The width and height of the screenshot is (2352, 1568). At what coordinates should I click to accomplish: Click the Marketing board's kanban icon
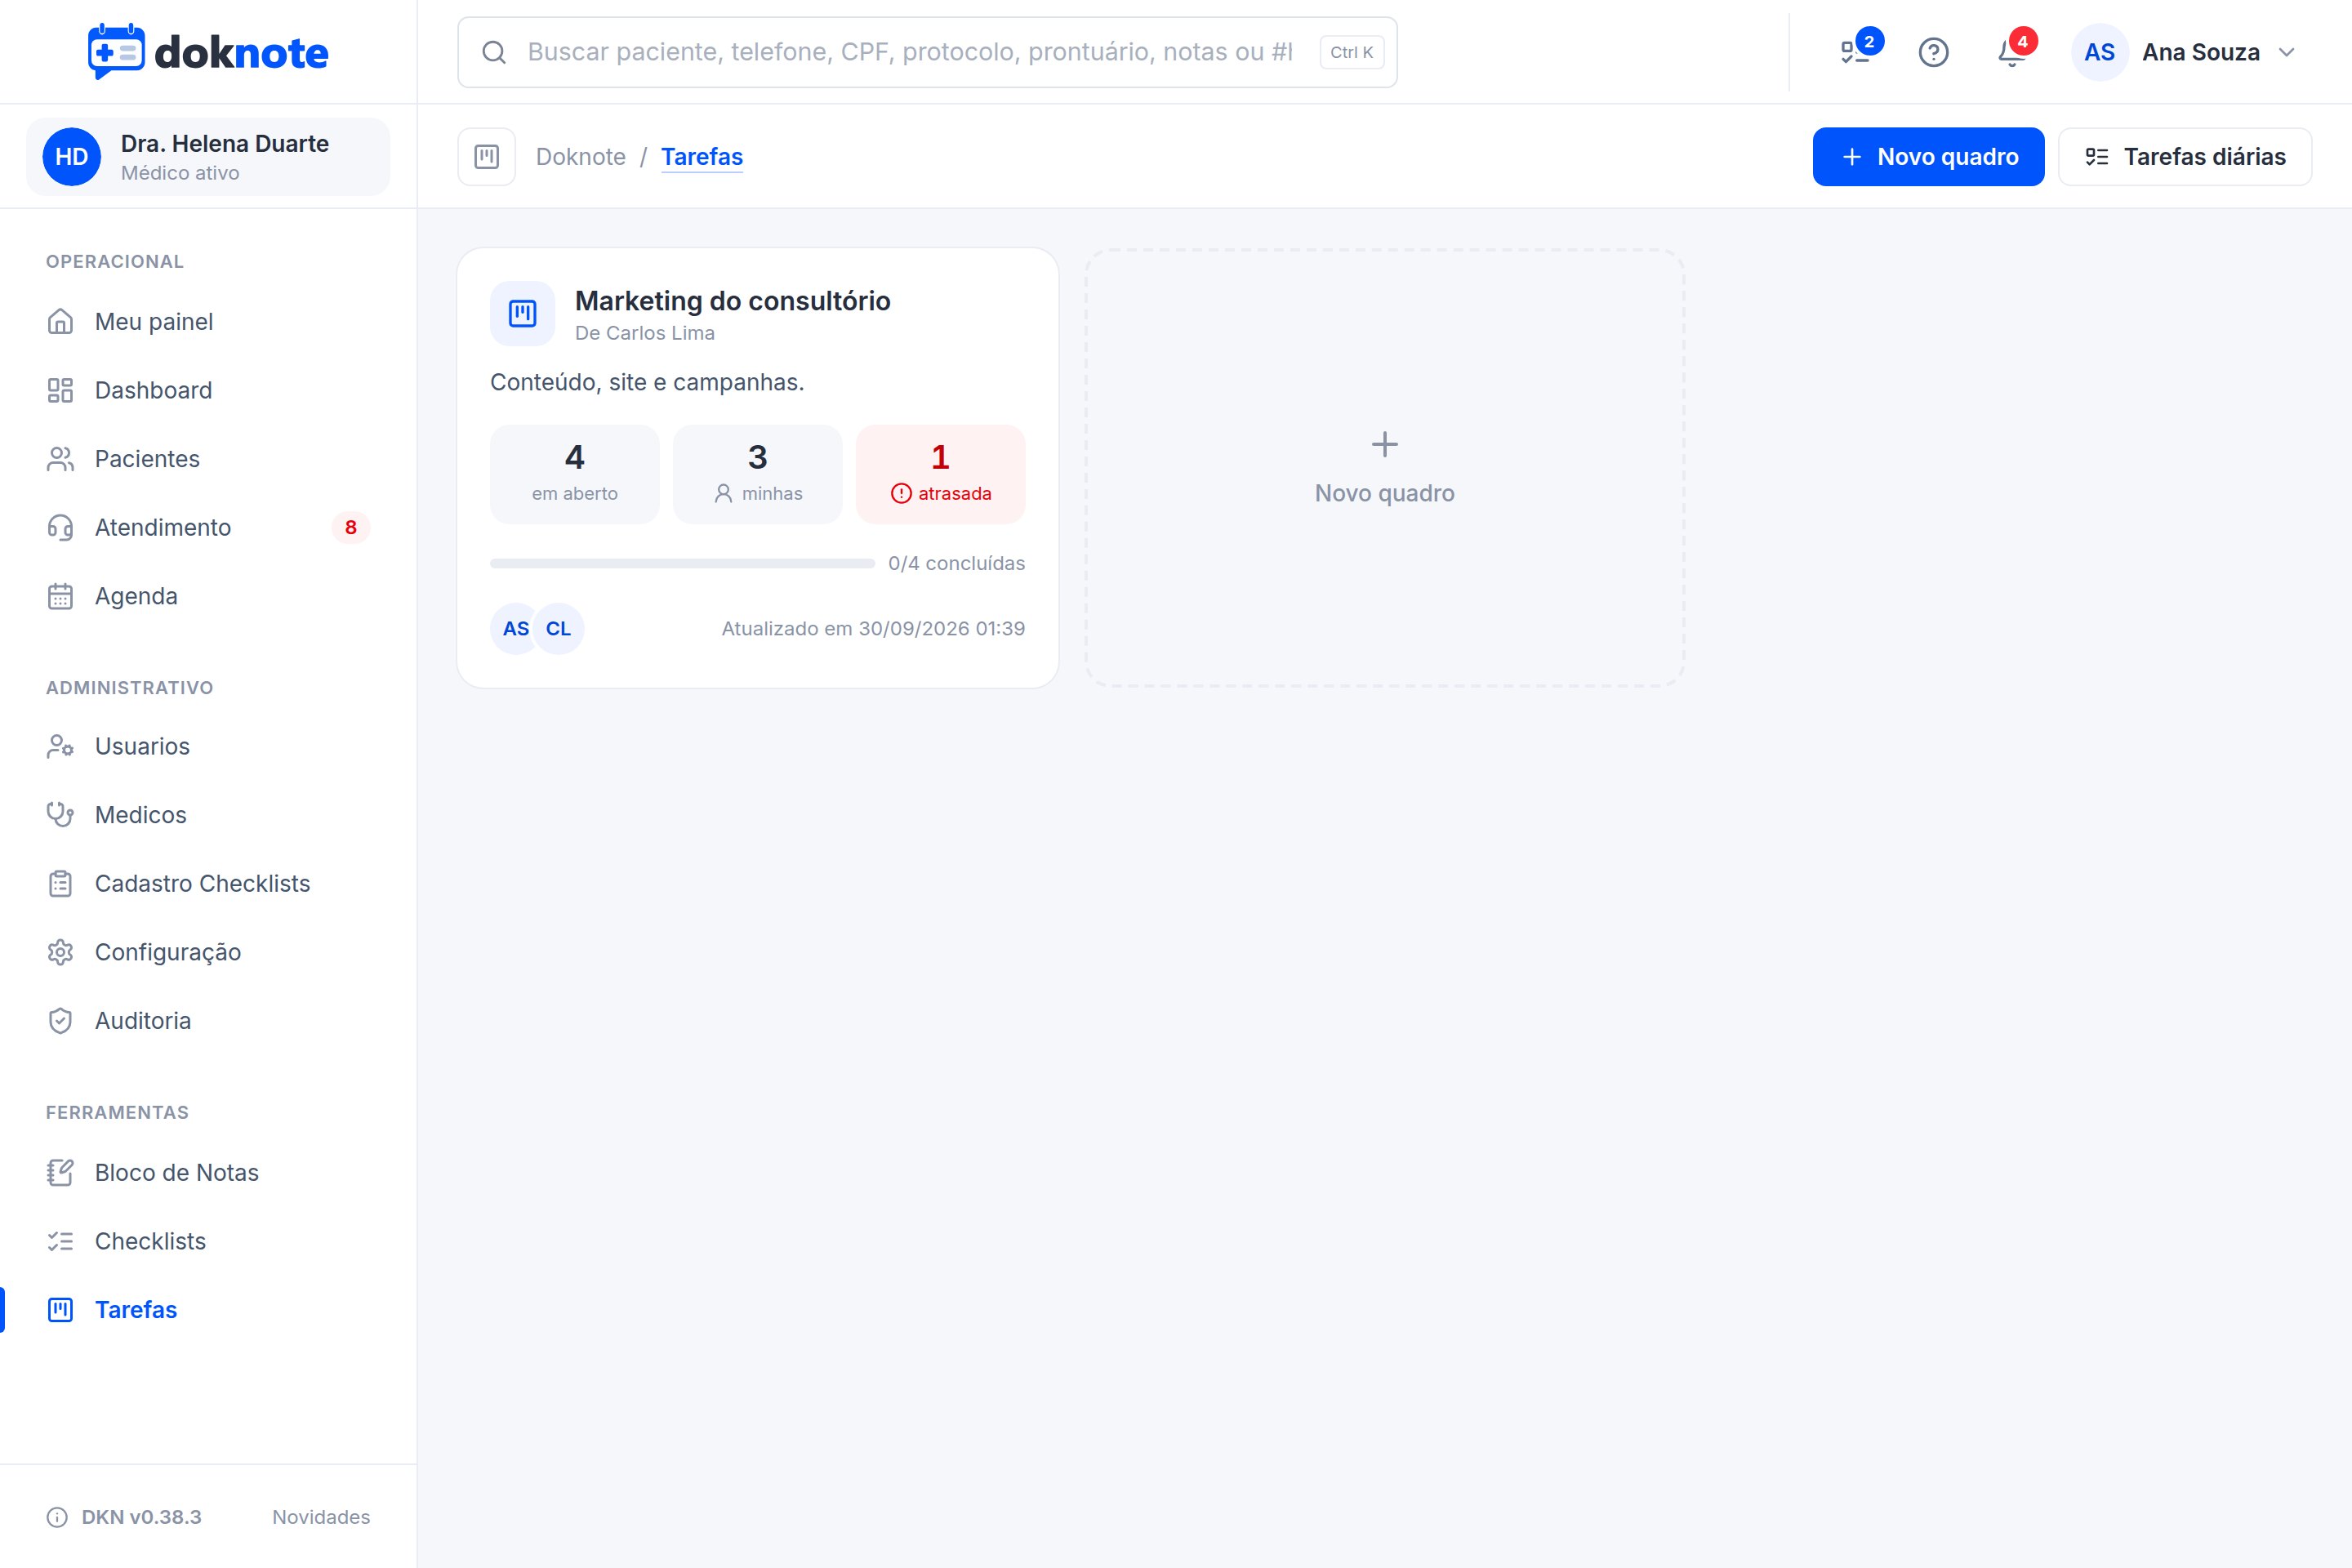(x=522, y=314)
